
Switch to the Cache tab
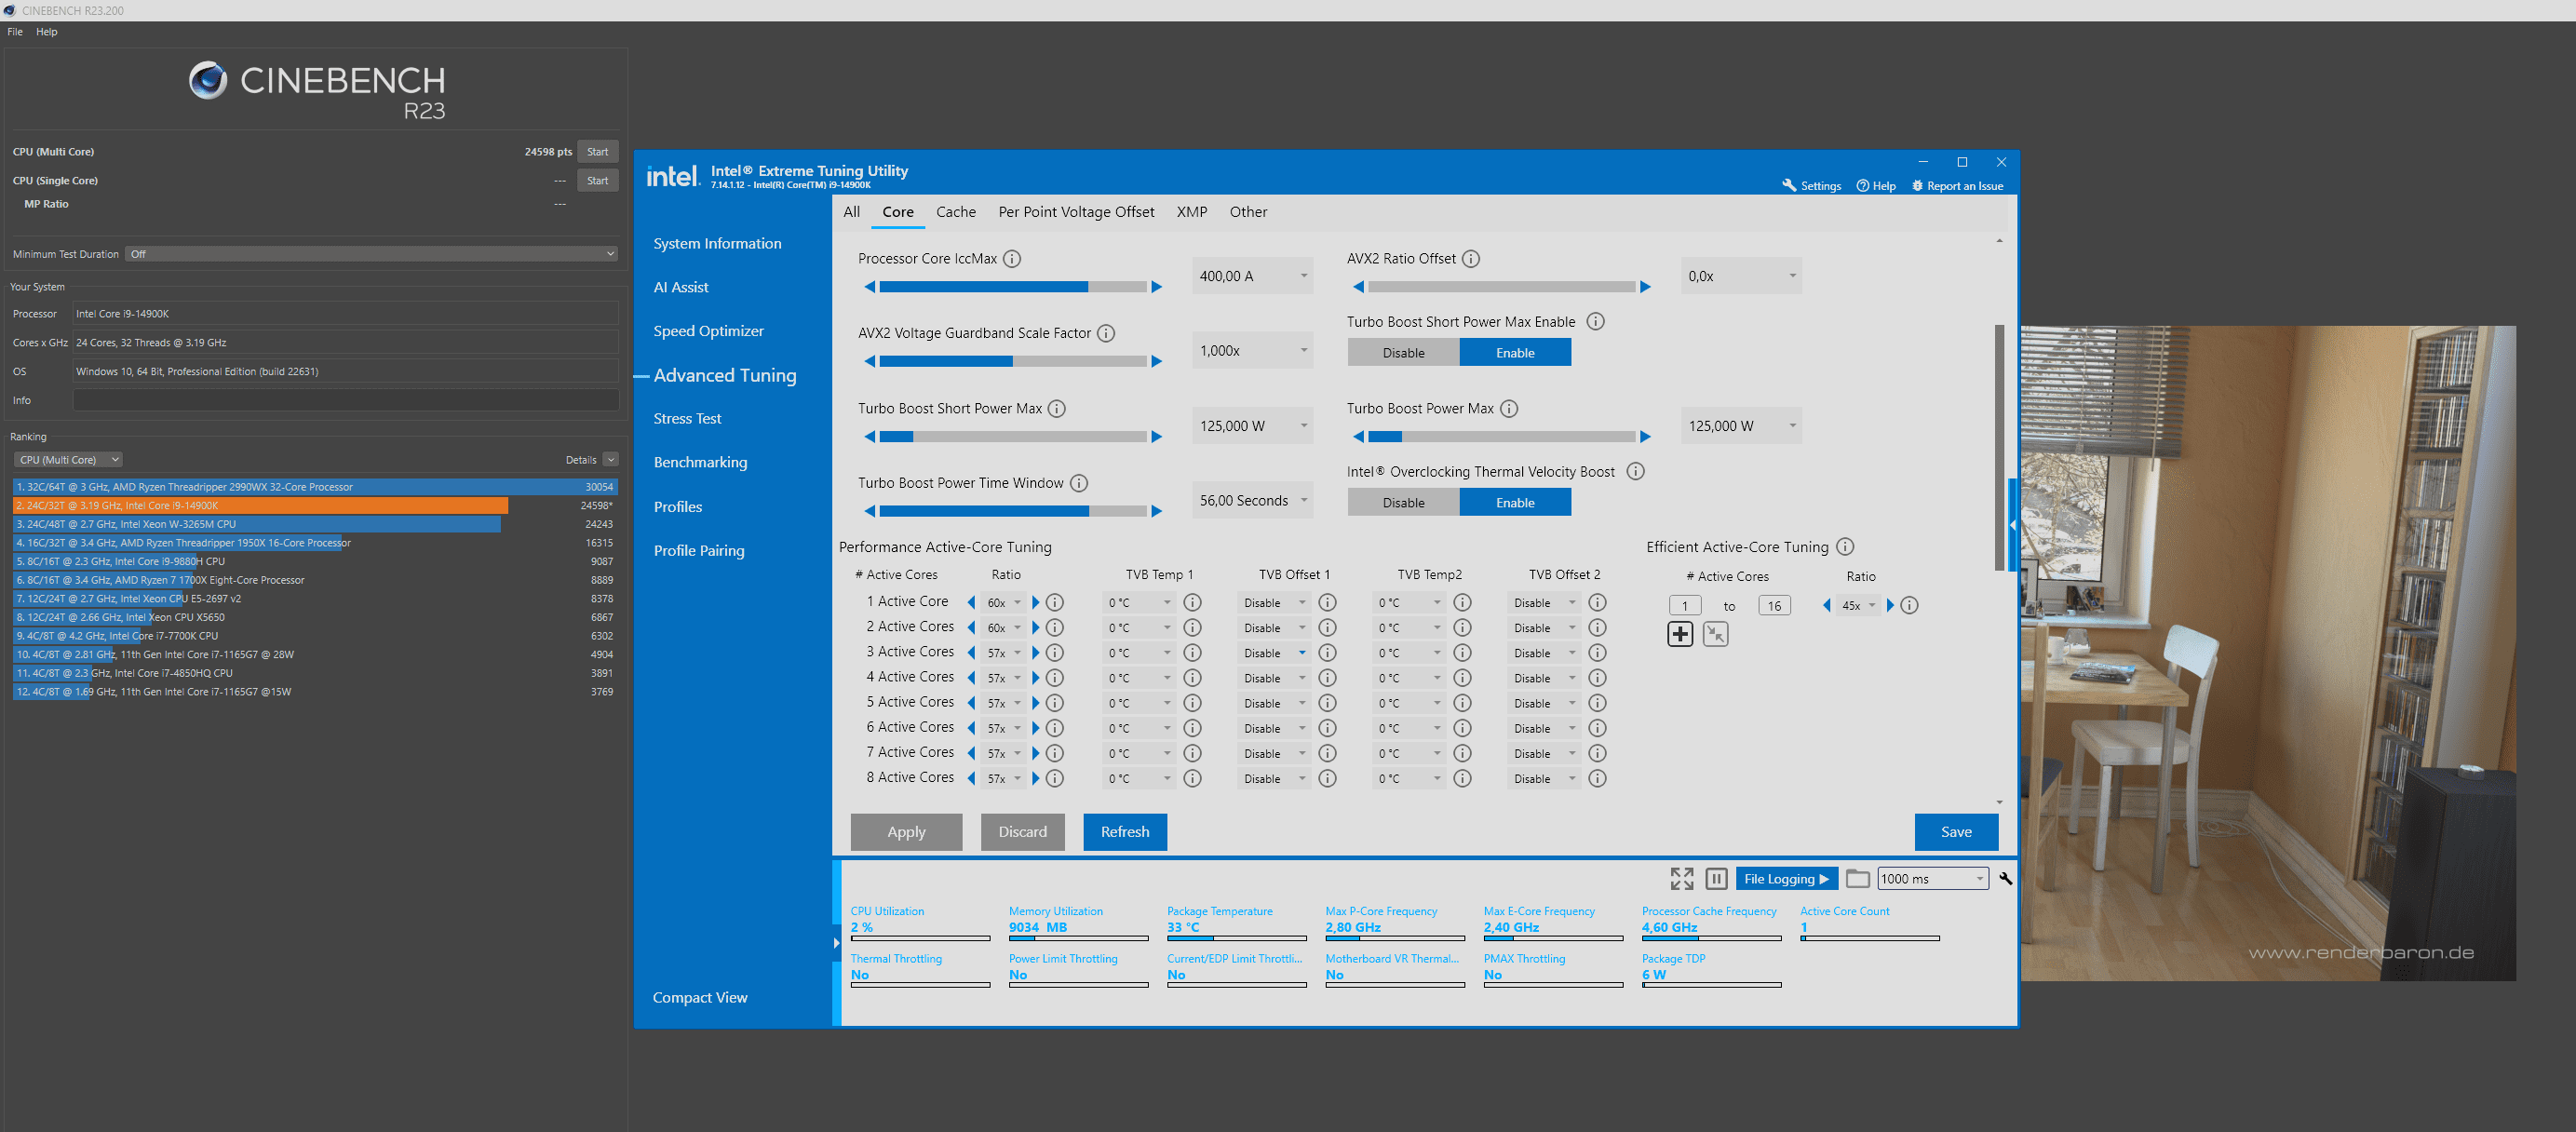(955, 212)
